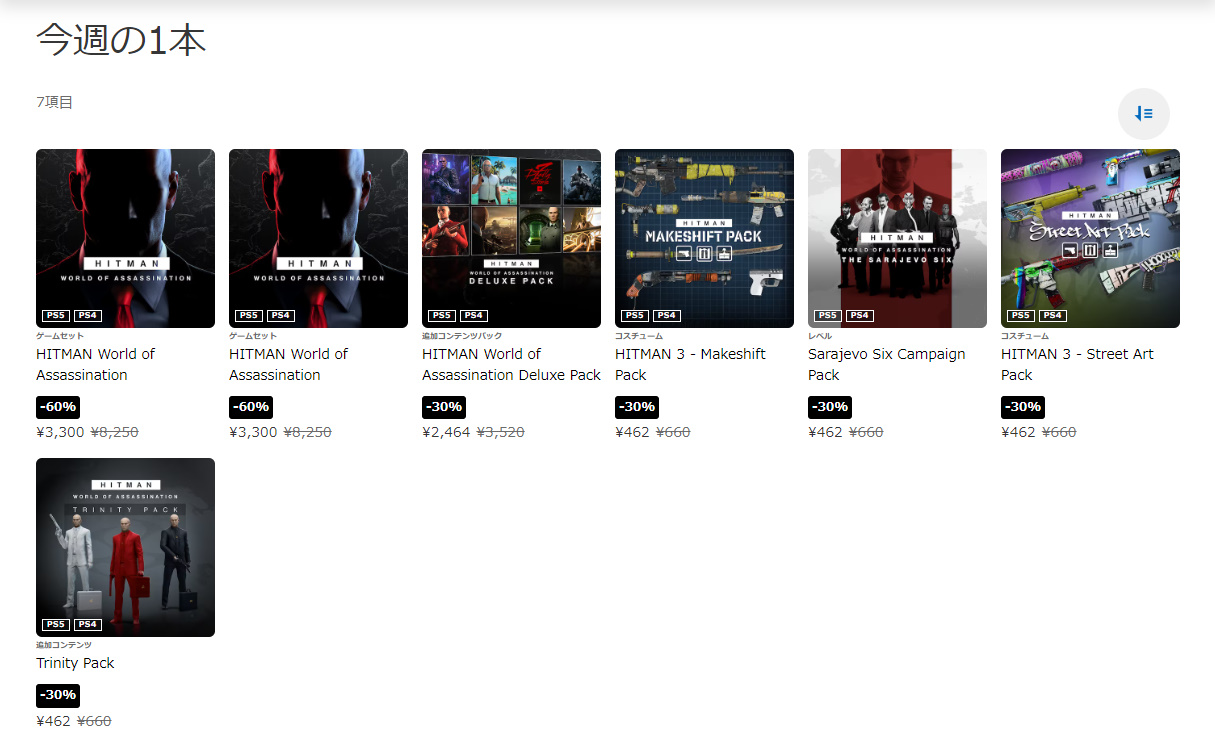The width and height of the screenshot is (1215, 730).
Task: Click the PS4 badge on Deluxe Pack cover
Action: [x=474, y=315]
